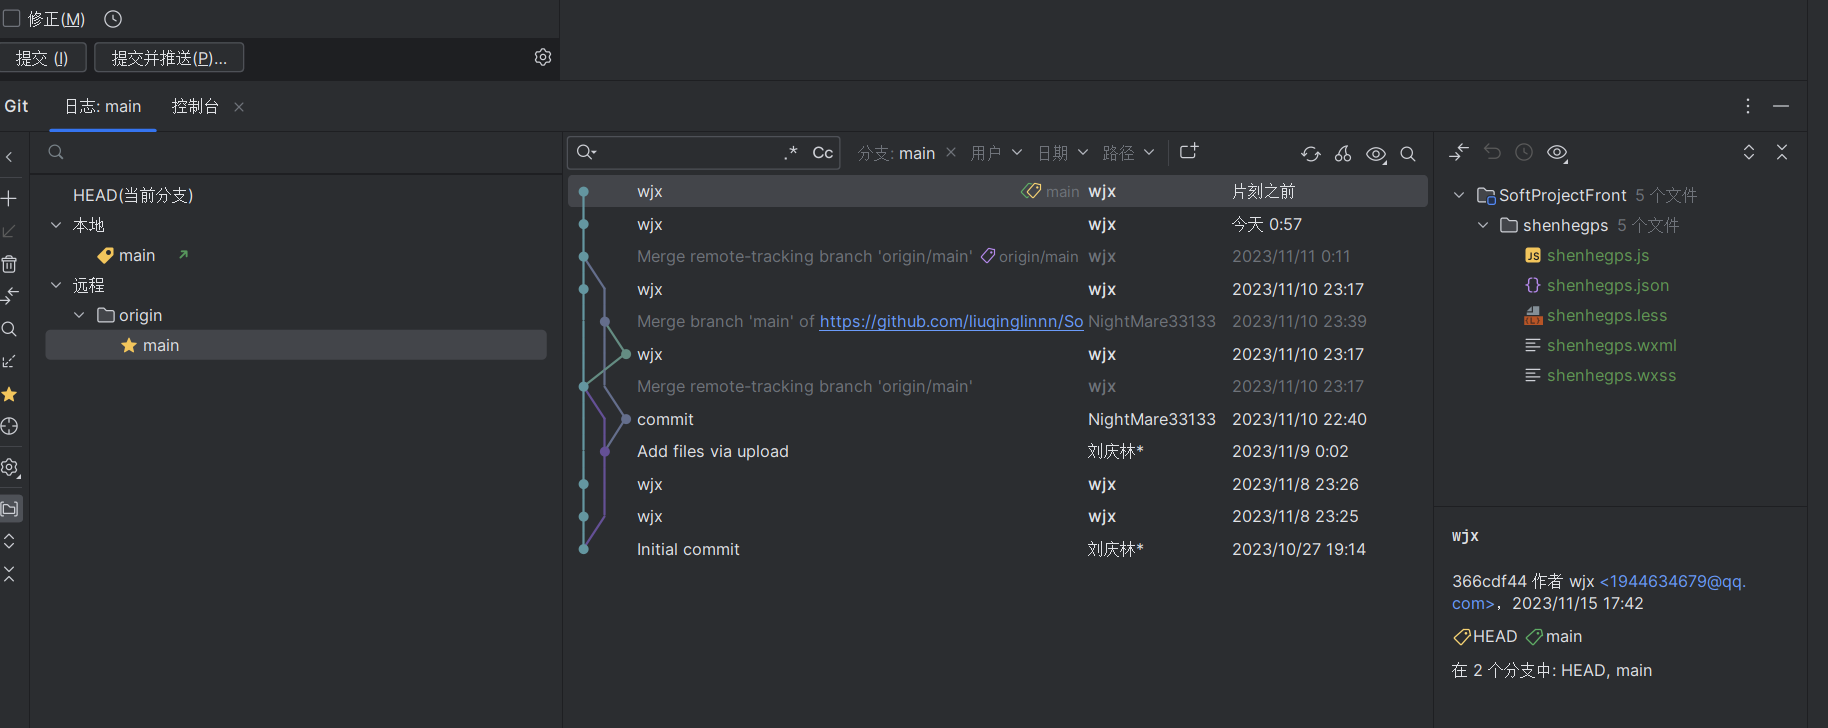This screenshot has width=1828, height=728.
Task: Toggle regex option in log search
Action: [791, 153]
